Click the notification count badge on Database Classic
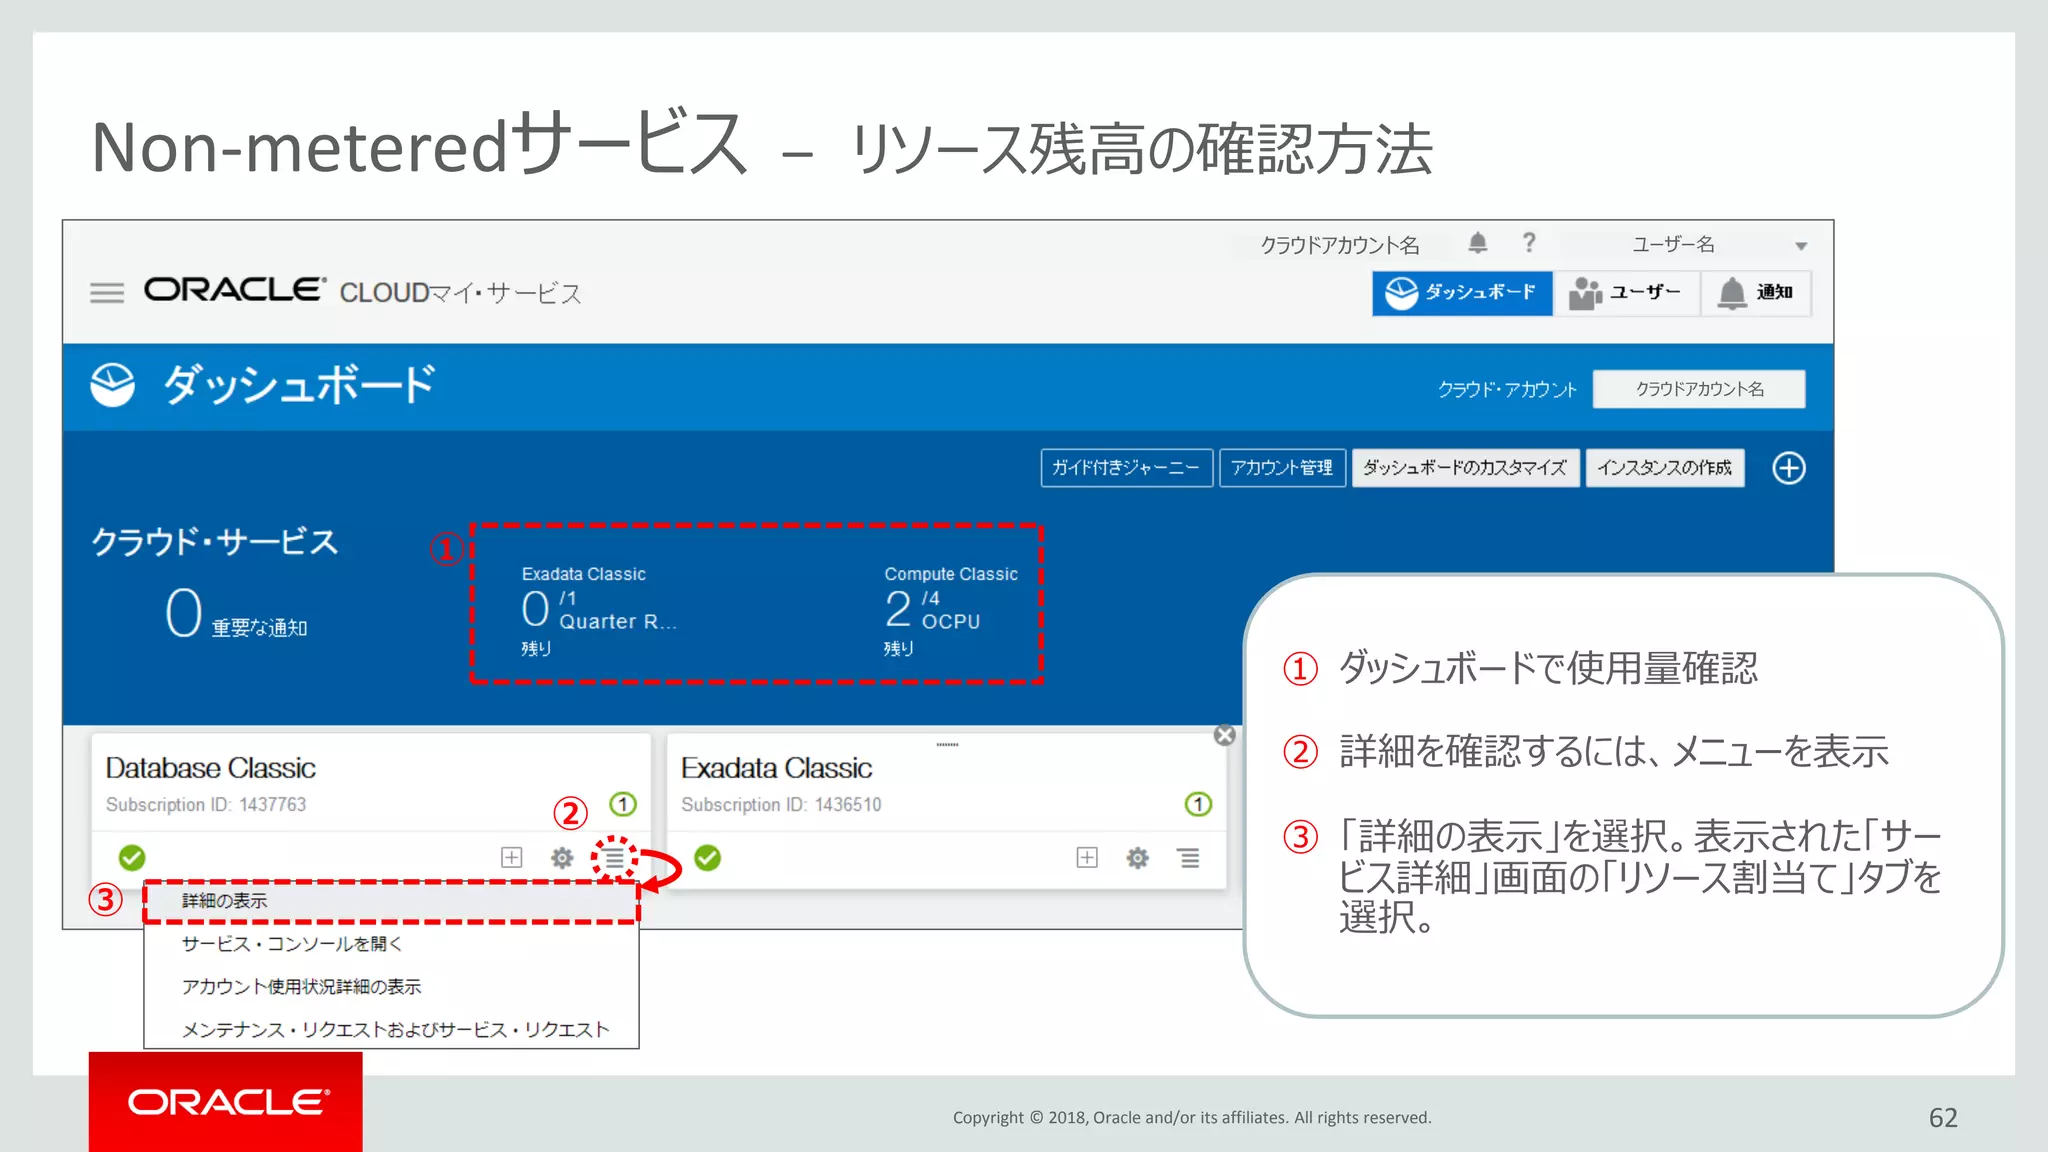Image resolution: width=2048 pixels, height=1152 pixels. click(x=623, y=804)
